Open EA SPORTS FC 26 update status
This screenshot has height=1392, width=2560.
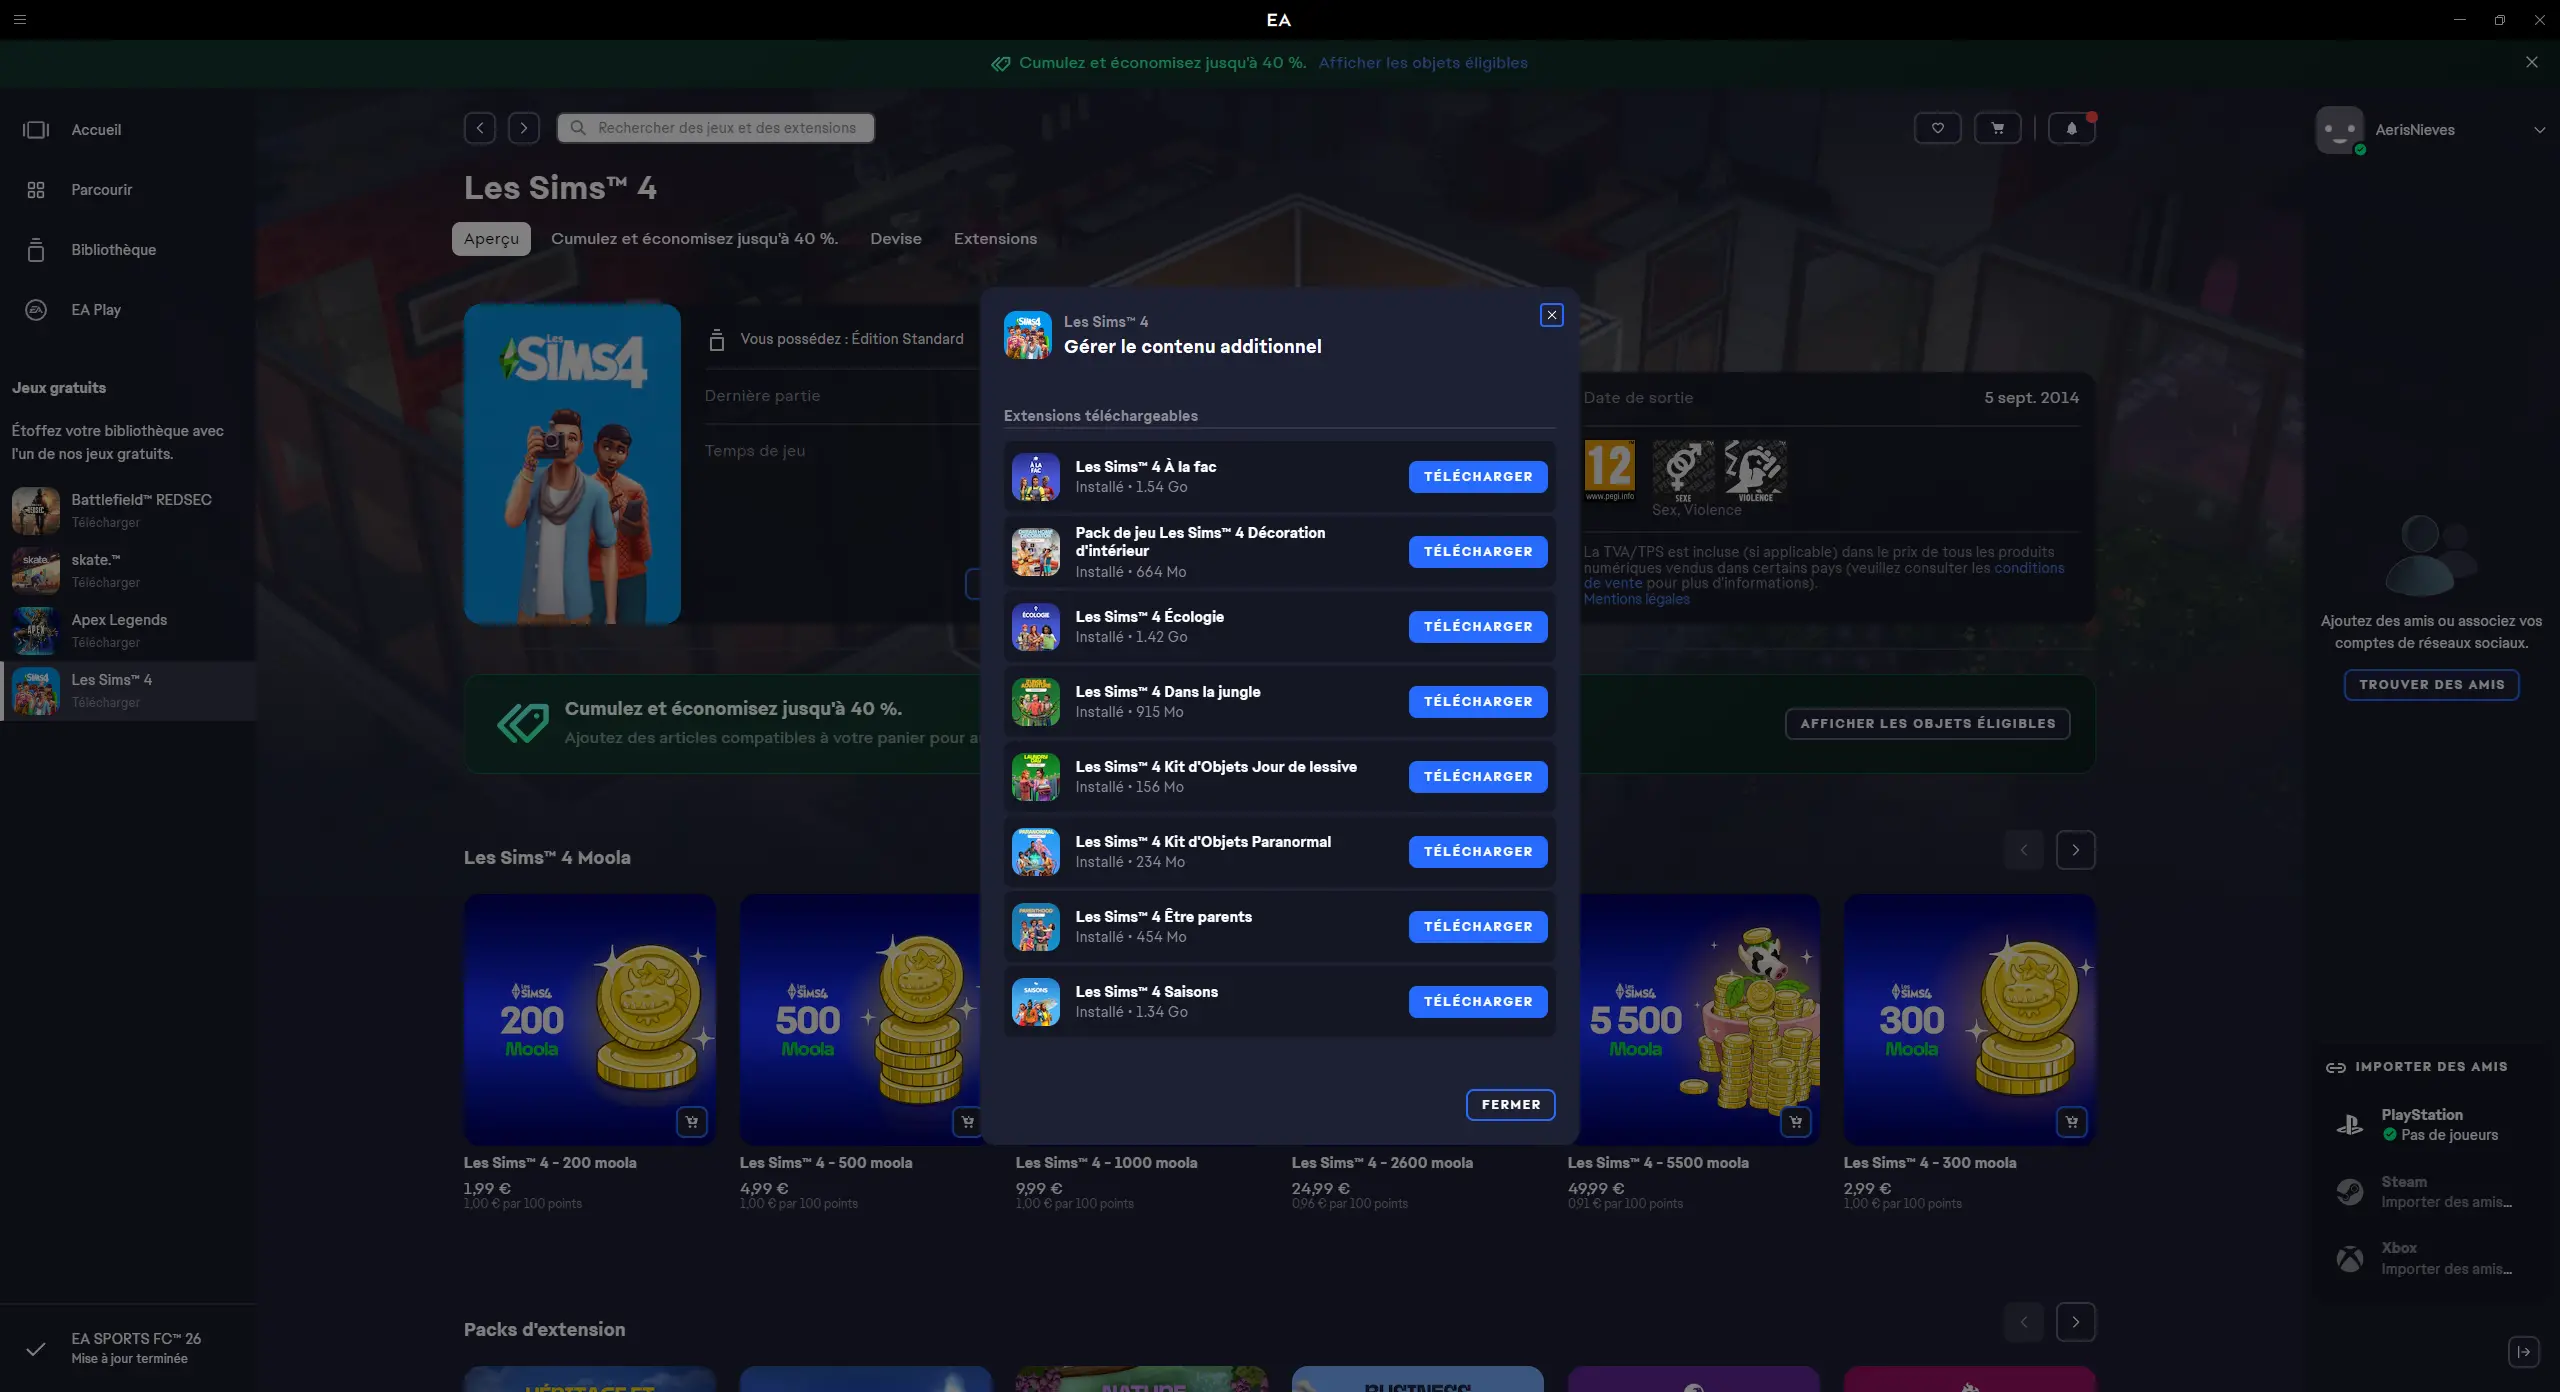128,1348
